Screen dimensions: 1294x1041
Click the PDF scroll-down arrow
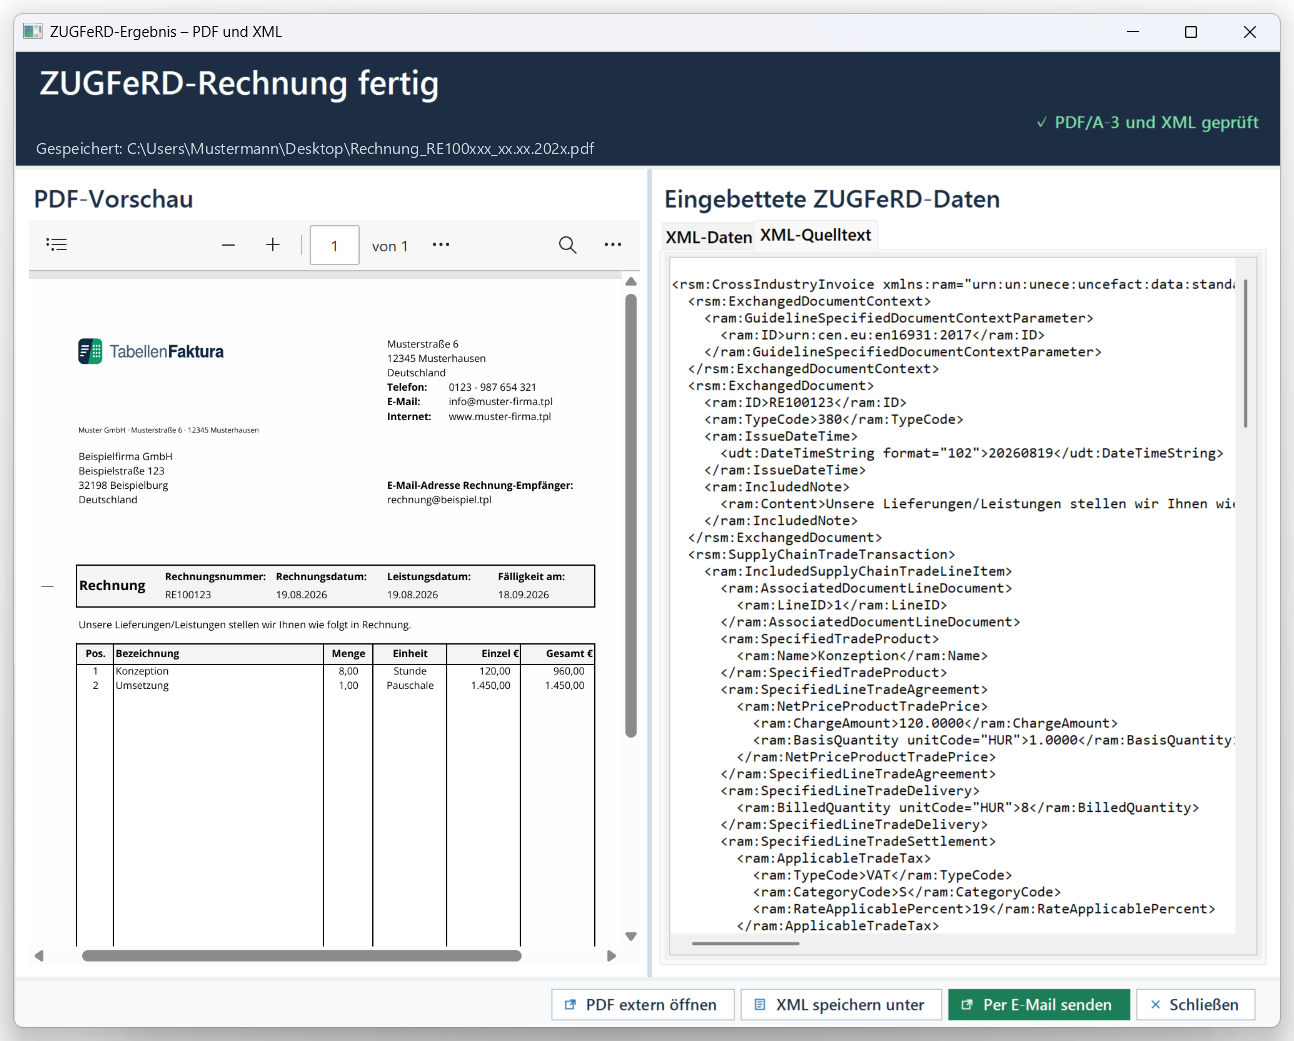tap(631, 937)
